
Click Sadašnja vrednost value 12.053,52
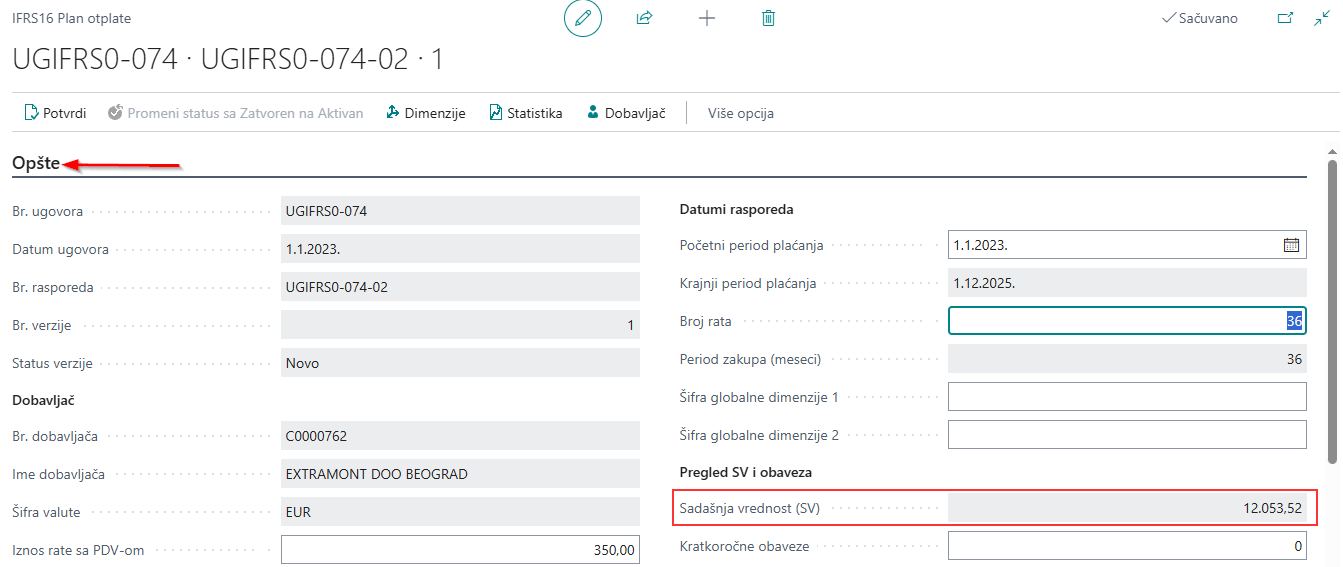click(1127, 508)
